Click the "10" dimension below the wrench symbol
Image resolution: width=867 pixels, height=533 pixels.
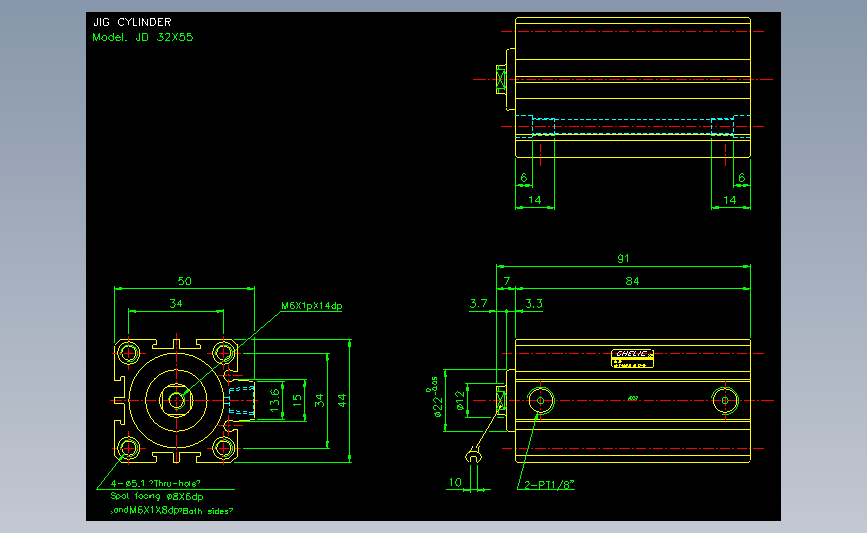tap(455, 483)
